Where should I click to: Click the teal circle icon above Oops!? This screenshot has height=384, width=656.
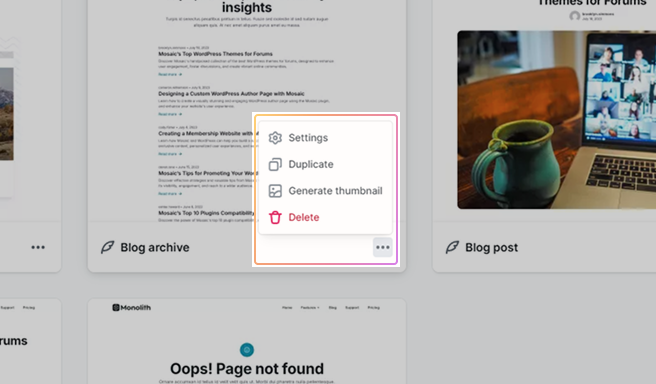pyautogui.click(x=247, y=350)
